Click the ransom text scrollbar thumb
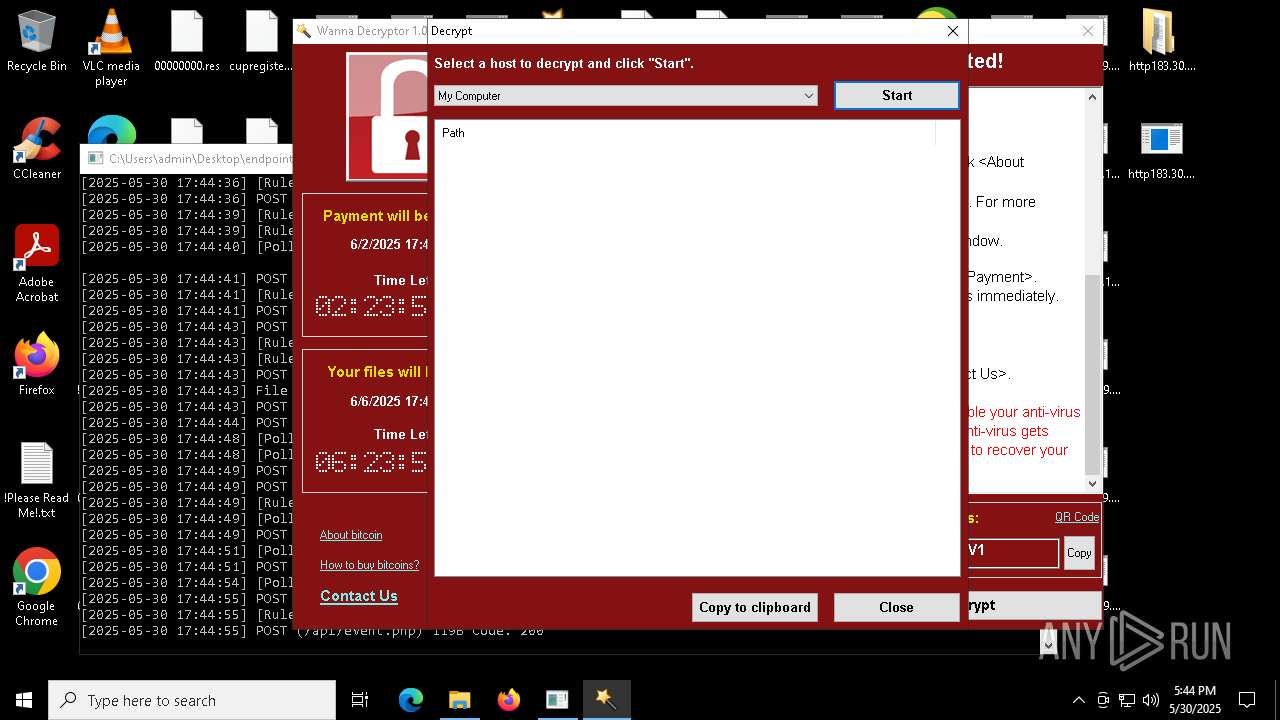This screenshot has height=720, width=1280. pos(1092,374)
